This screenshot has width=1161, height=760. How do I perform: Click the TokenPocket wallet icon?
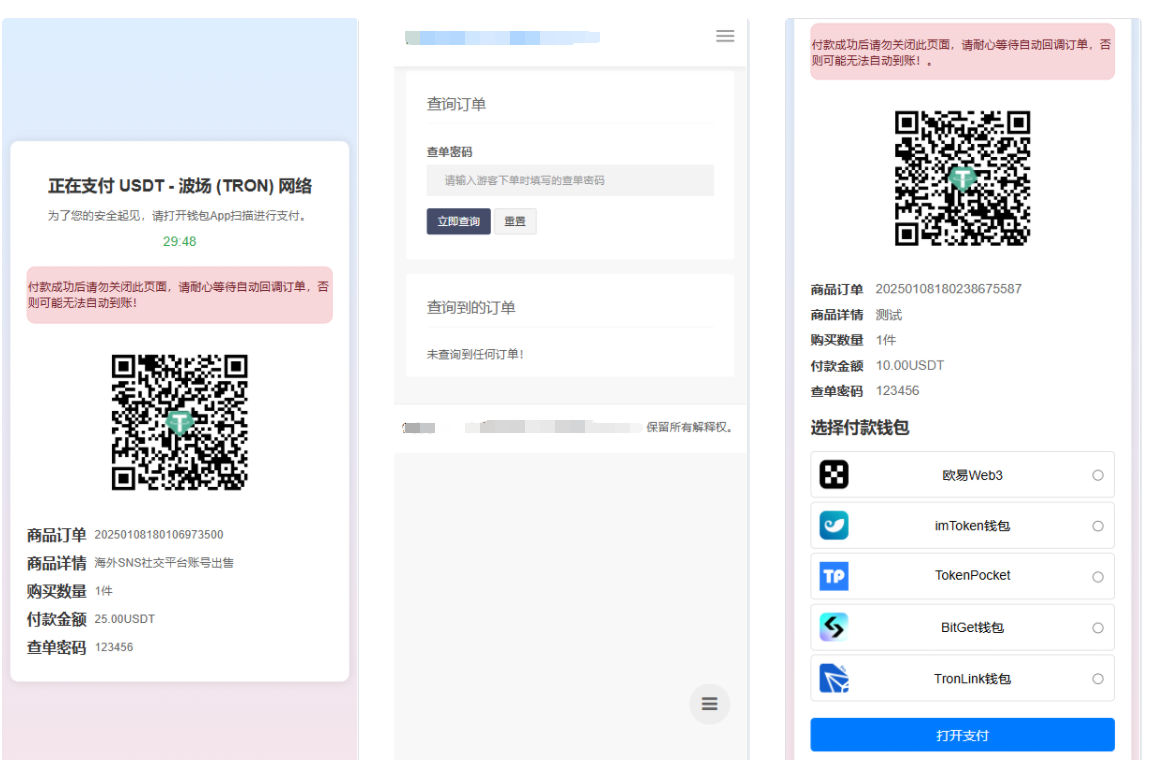pos(834,576)
